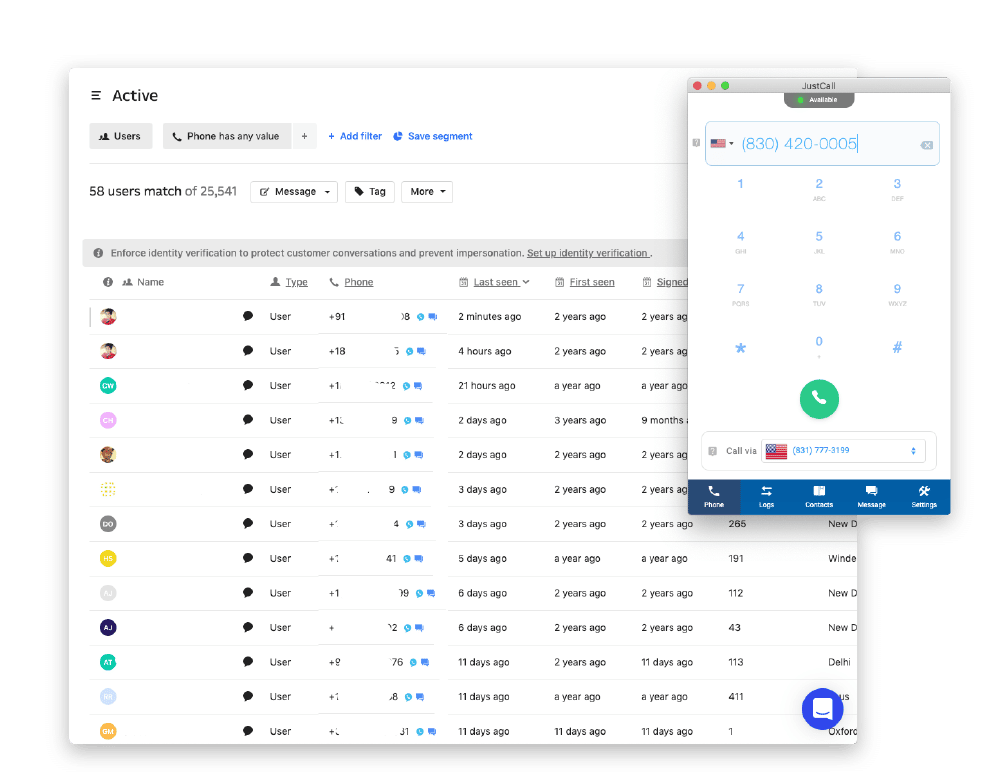Viewport: 1006px width, 784px height.
Task: Toggle the Available status in JustCall
Action: [819, 100]
